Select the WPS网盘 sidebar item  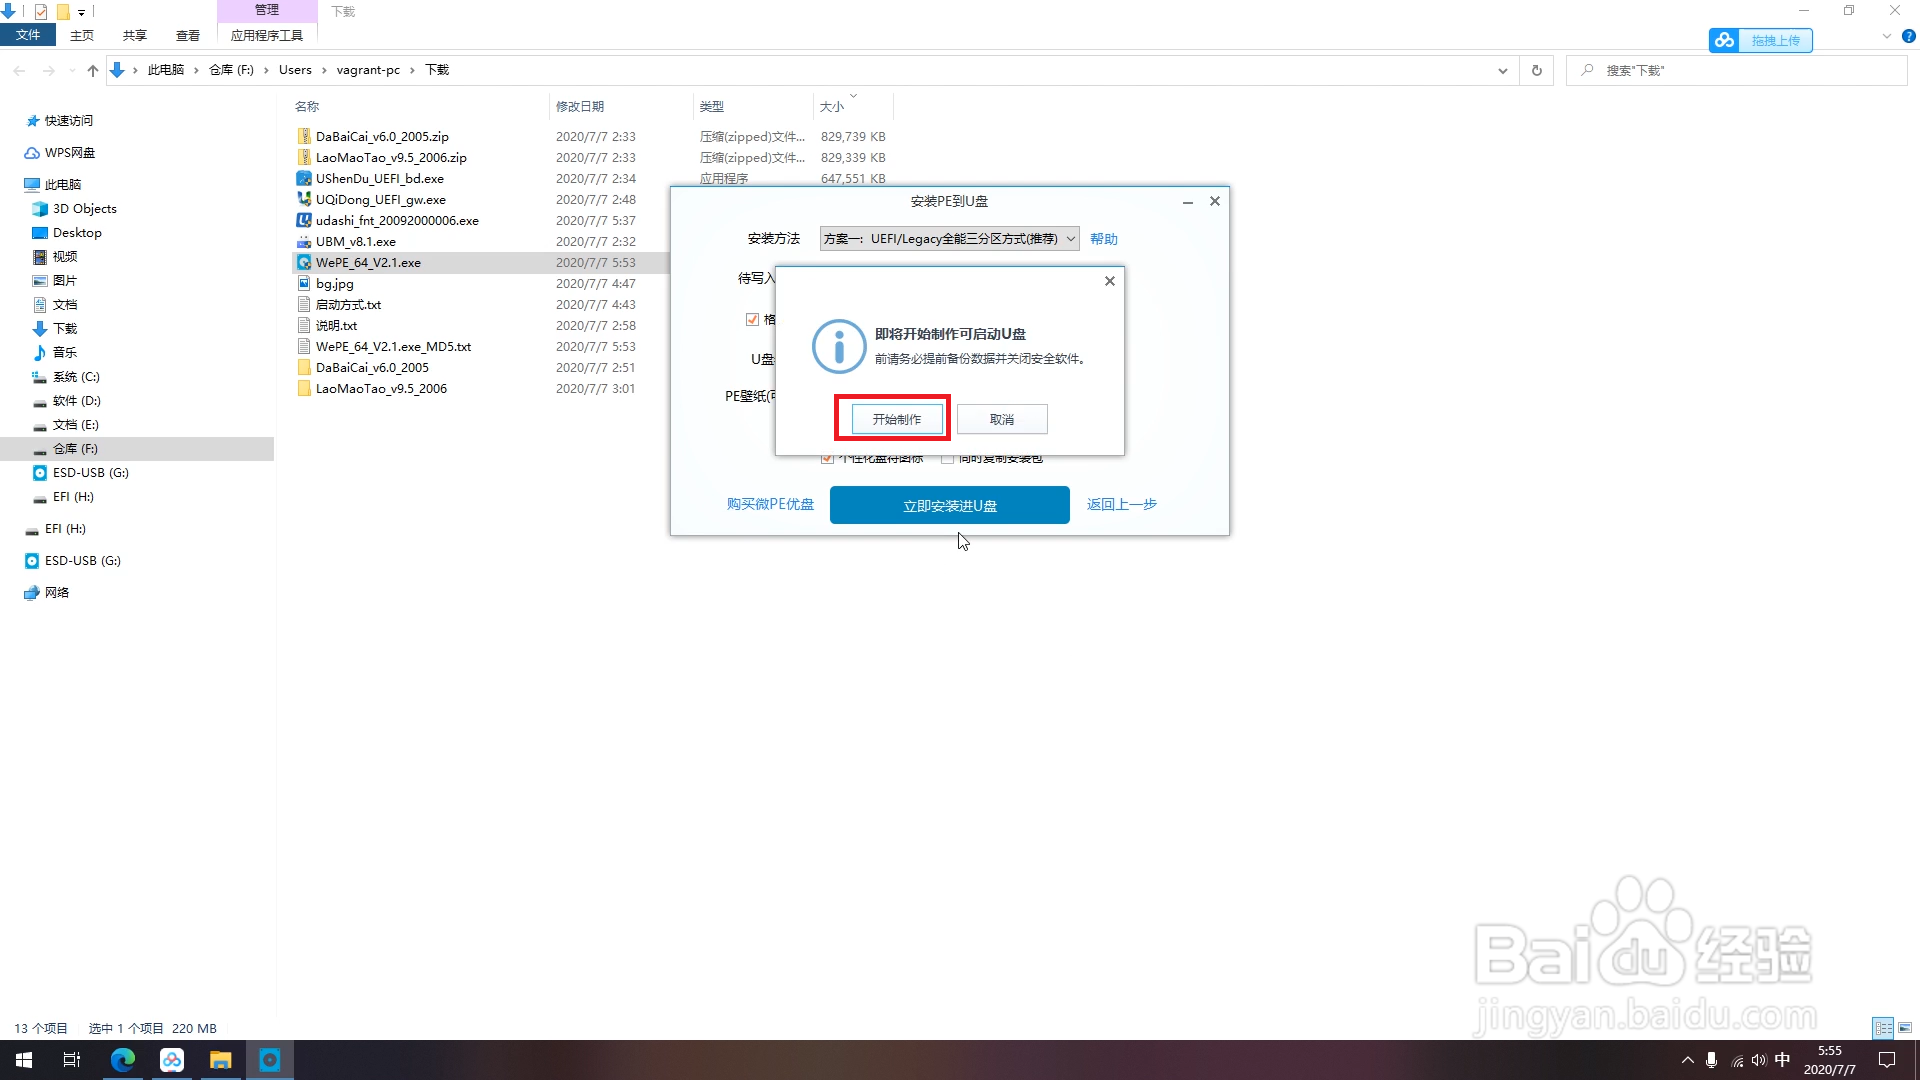click(69, 152)
